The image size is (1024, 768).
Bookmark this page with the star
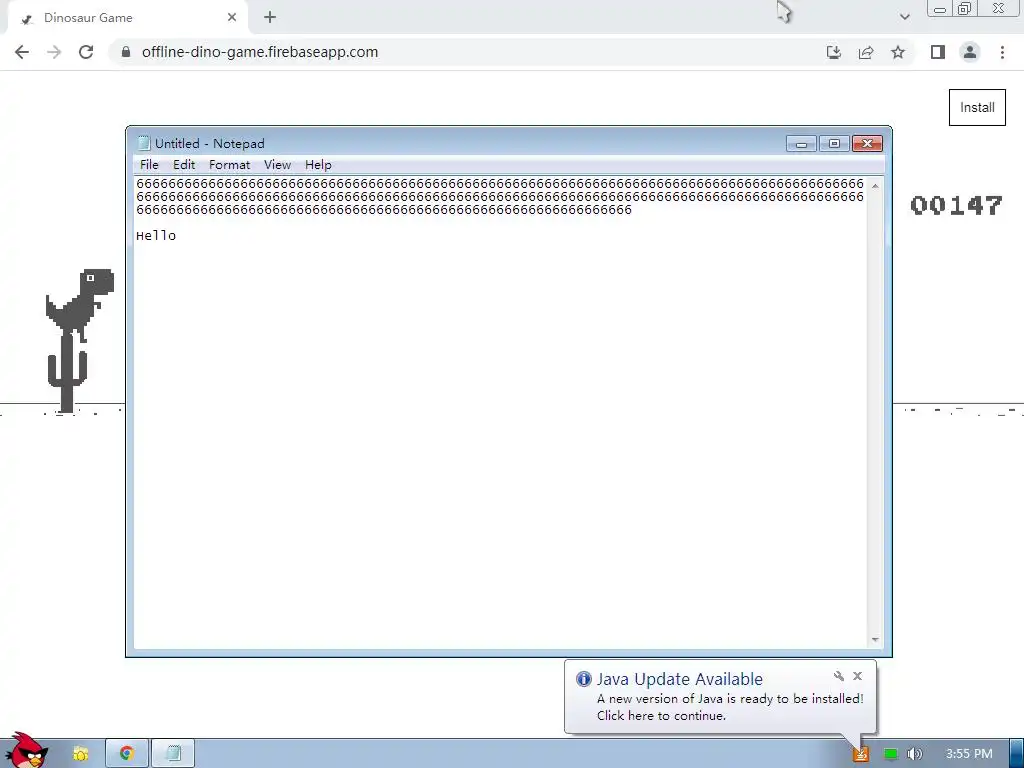click(x=898, y=52)
